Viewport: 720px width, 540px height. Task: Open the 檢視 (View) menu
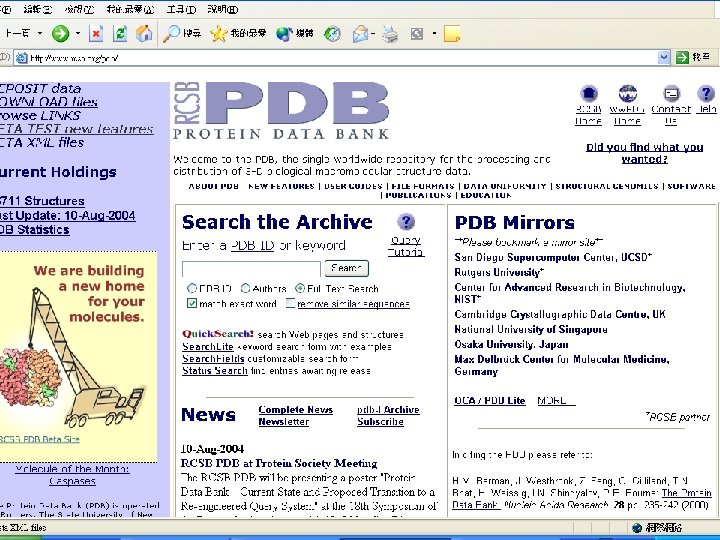(79, 9)
